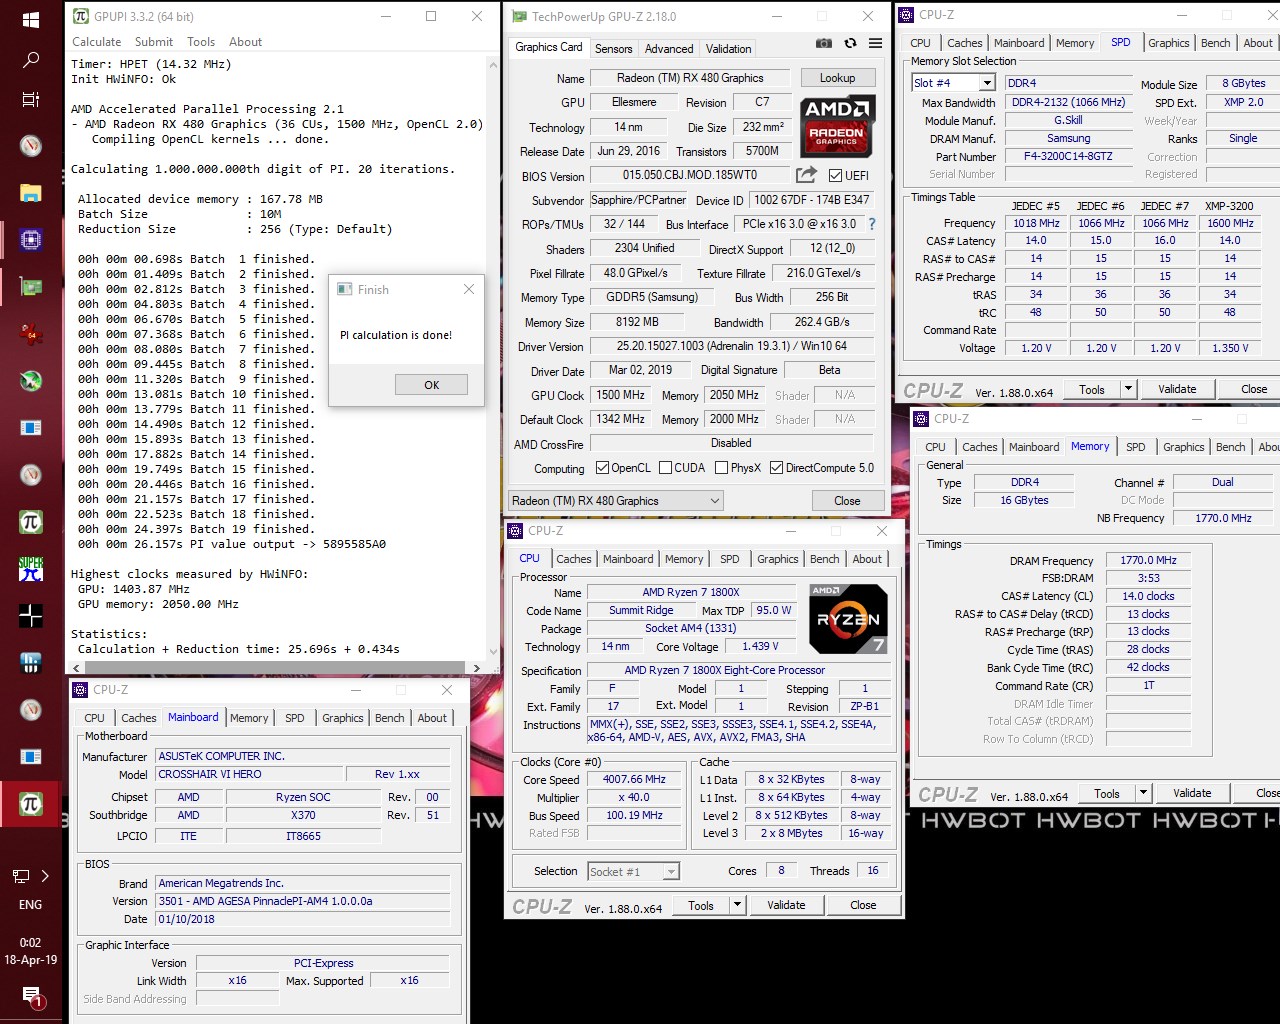1280x1024 pixels.
Task: Open the Advanced tab in GPU-Z
Action: [x=669, y=49]
